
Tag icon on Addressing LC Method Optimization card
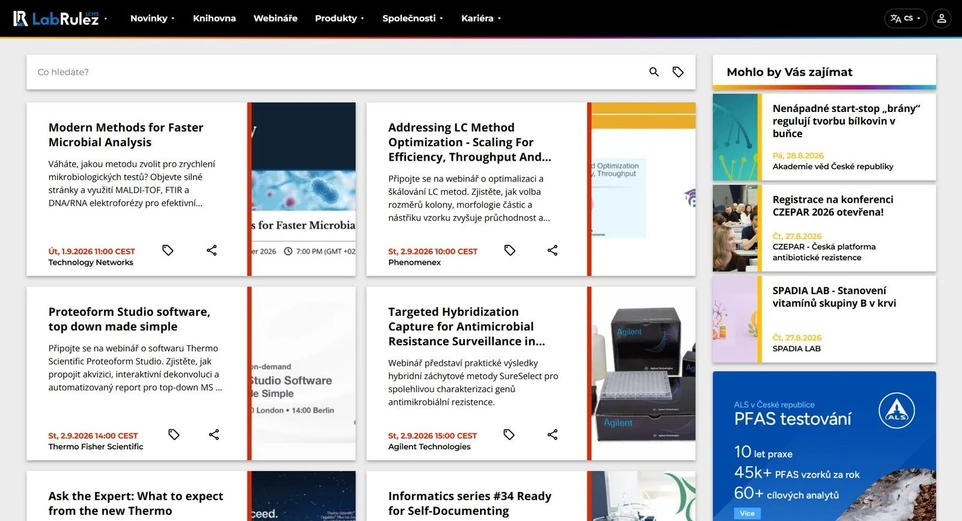click(509, 250)
